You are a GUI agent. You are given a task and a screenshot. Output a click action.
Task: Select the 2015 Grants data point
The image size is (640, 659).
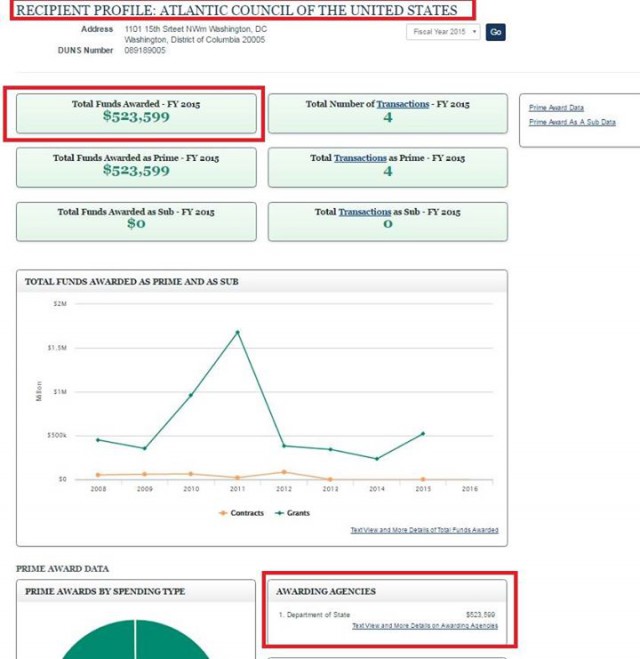(423, 433)
